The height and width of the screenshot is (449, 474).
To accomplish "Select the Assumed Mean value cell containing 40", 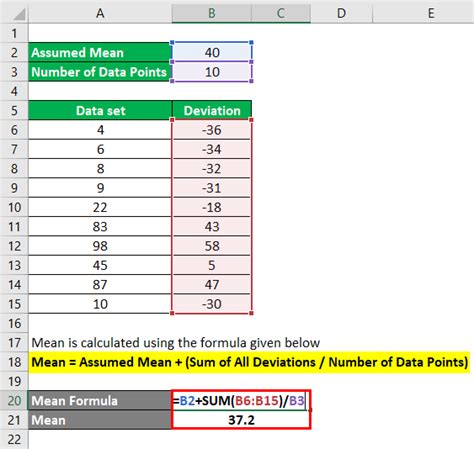I will [x=212, y=52].
